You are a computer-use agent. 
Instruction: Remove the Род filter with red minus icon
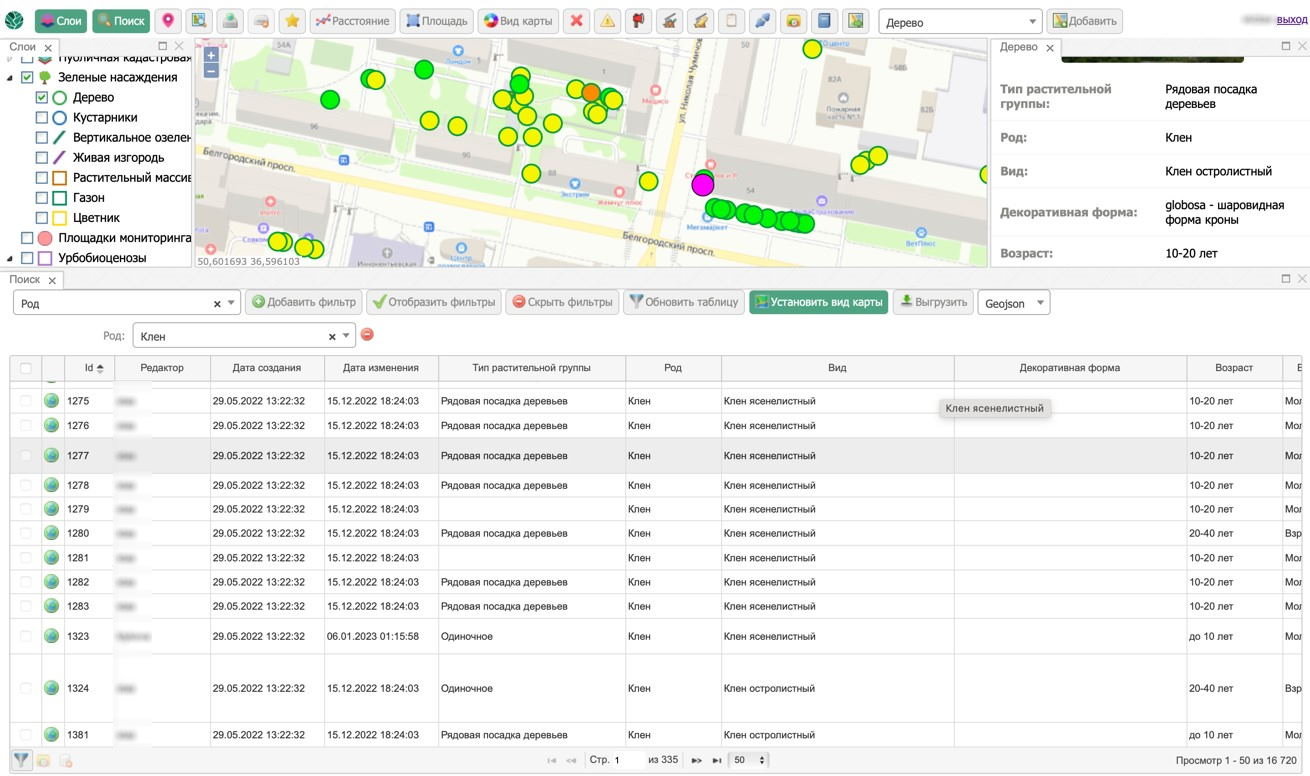367,335
